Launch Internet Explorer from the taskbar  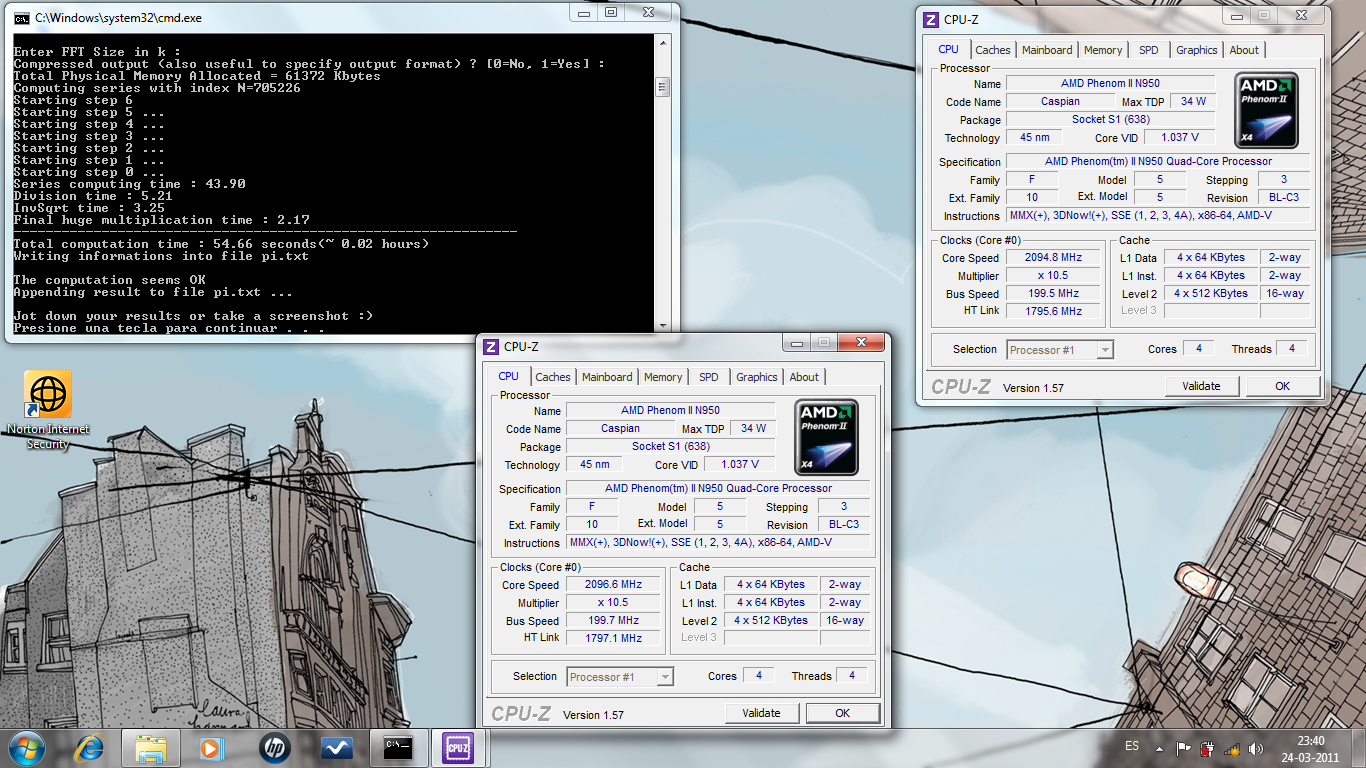pos(90,748)
